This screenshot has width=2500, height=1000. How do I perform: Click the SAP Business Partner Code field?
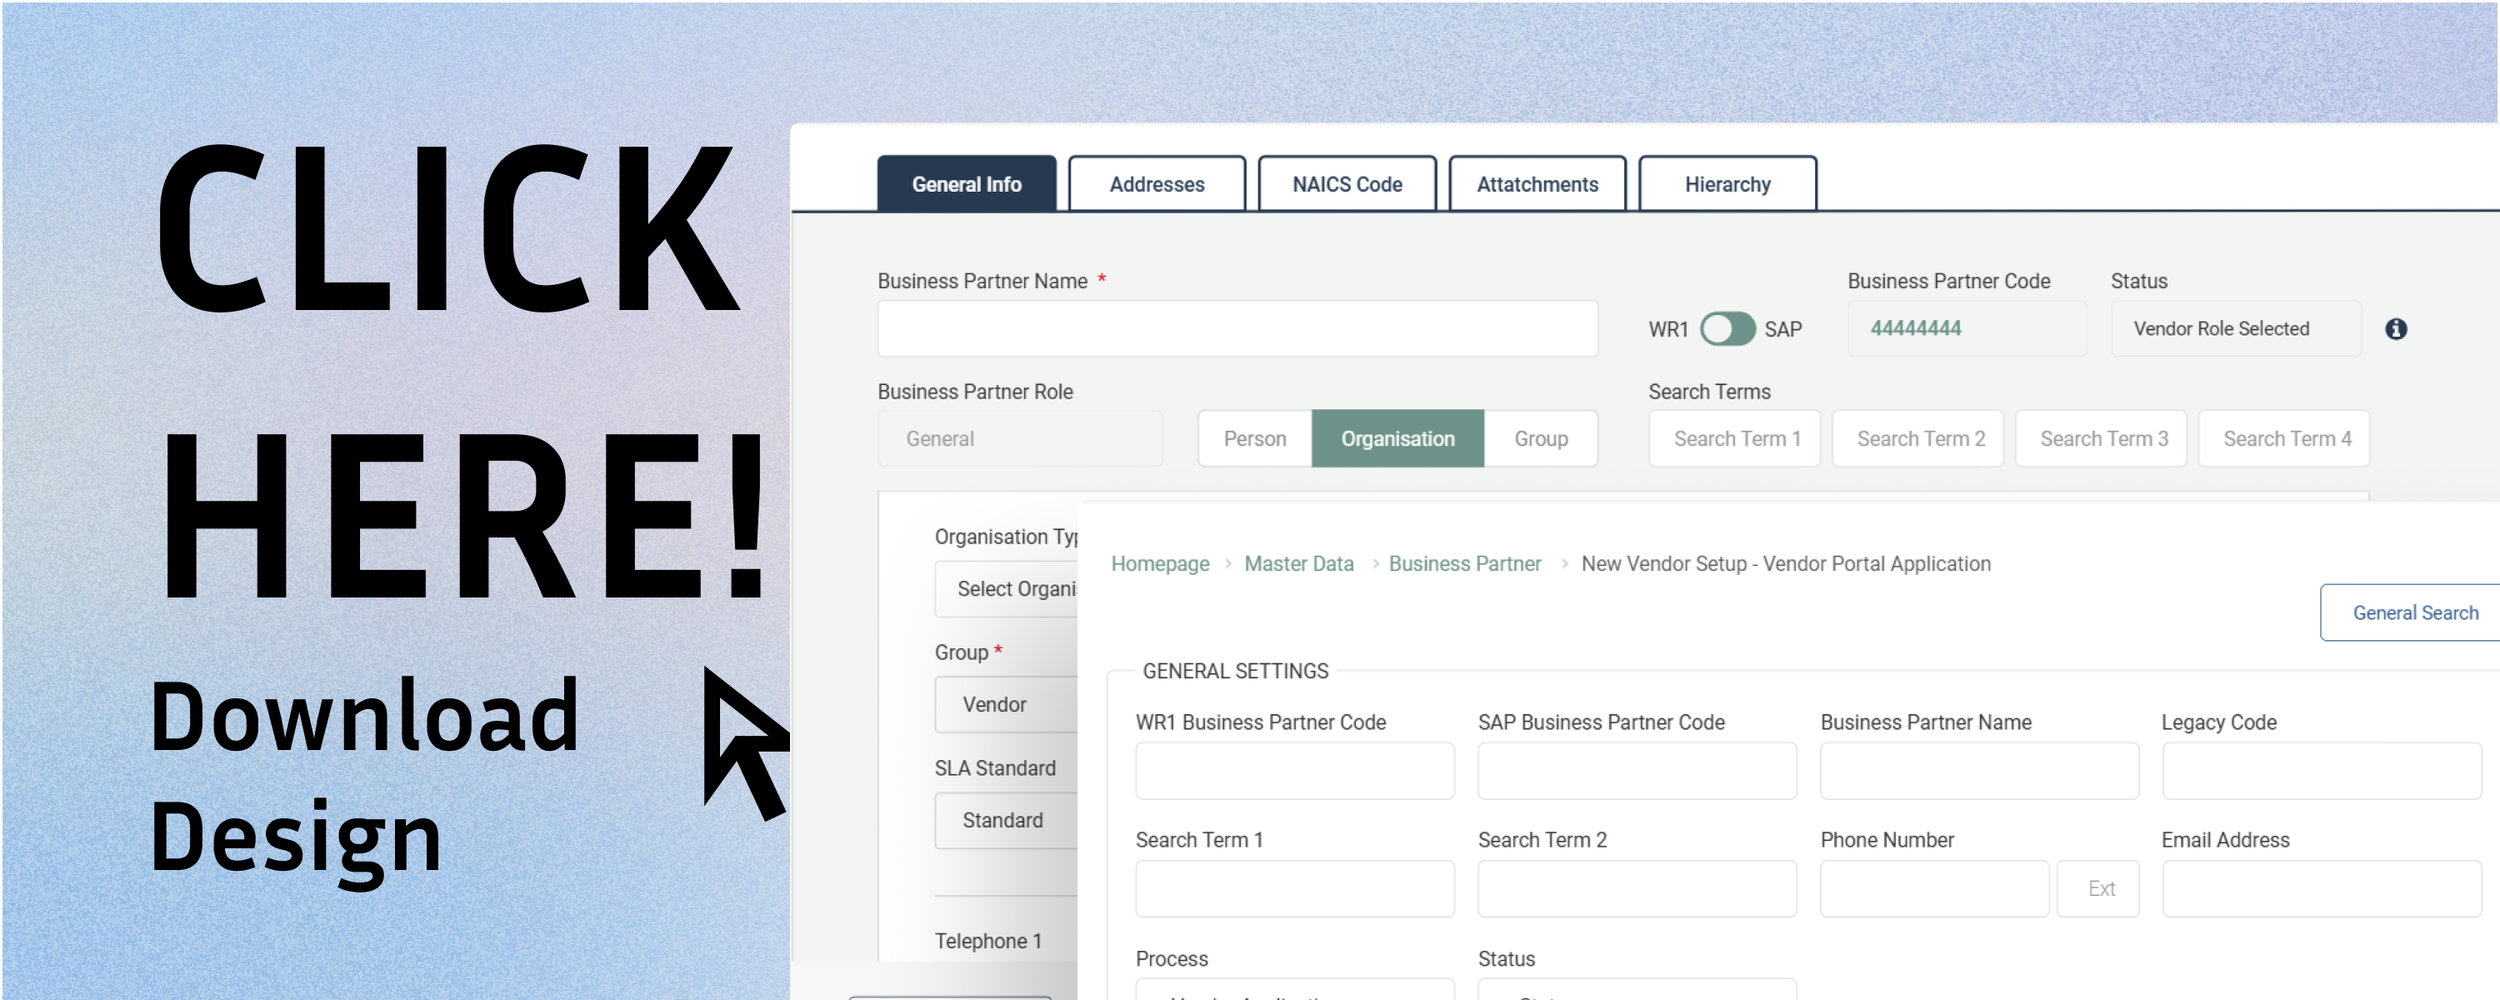pyautogui.click(x=1637, y=771)
